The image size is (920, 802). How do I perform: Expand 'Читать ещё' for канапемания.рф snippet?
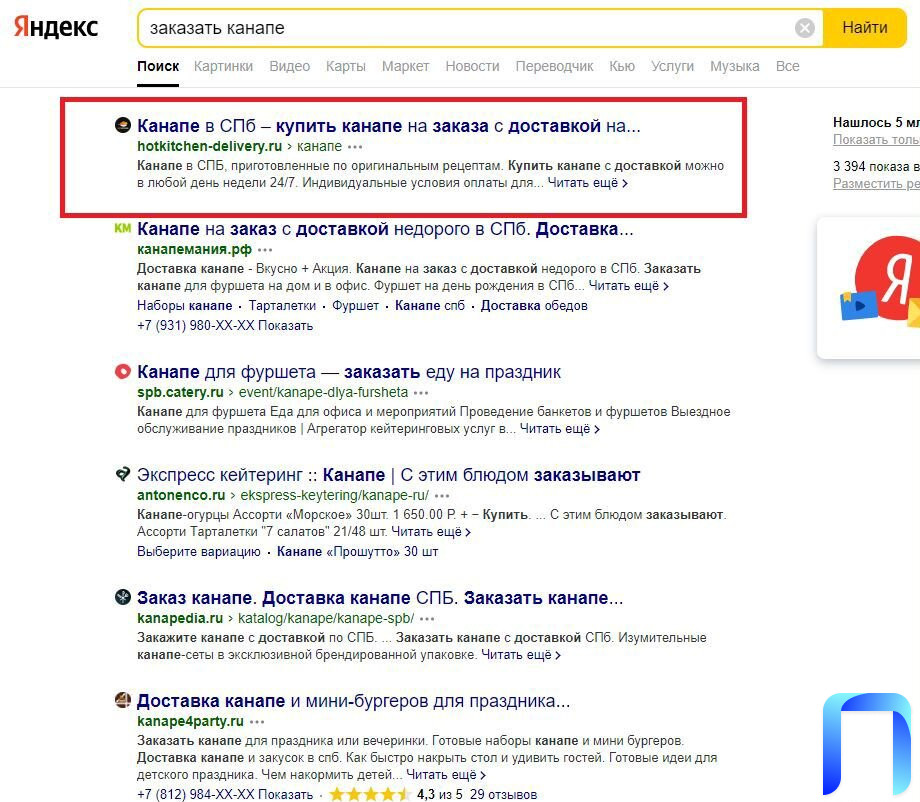point(629,286)
